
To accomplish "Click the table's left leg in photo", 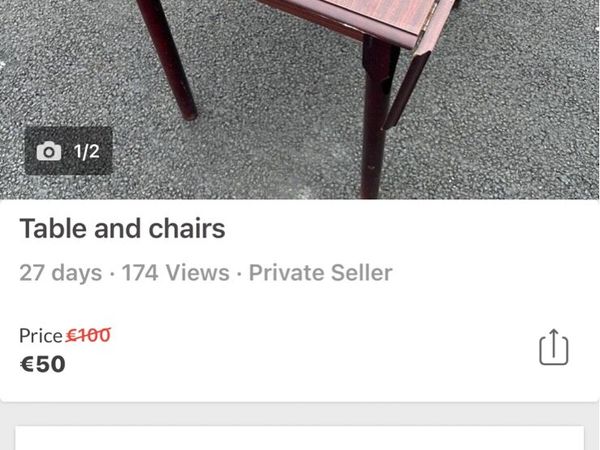I will click(166, 59).
